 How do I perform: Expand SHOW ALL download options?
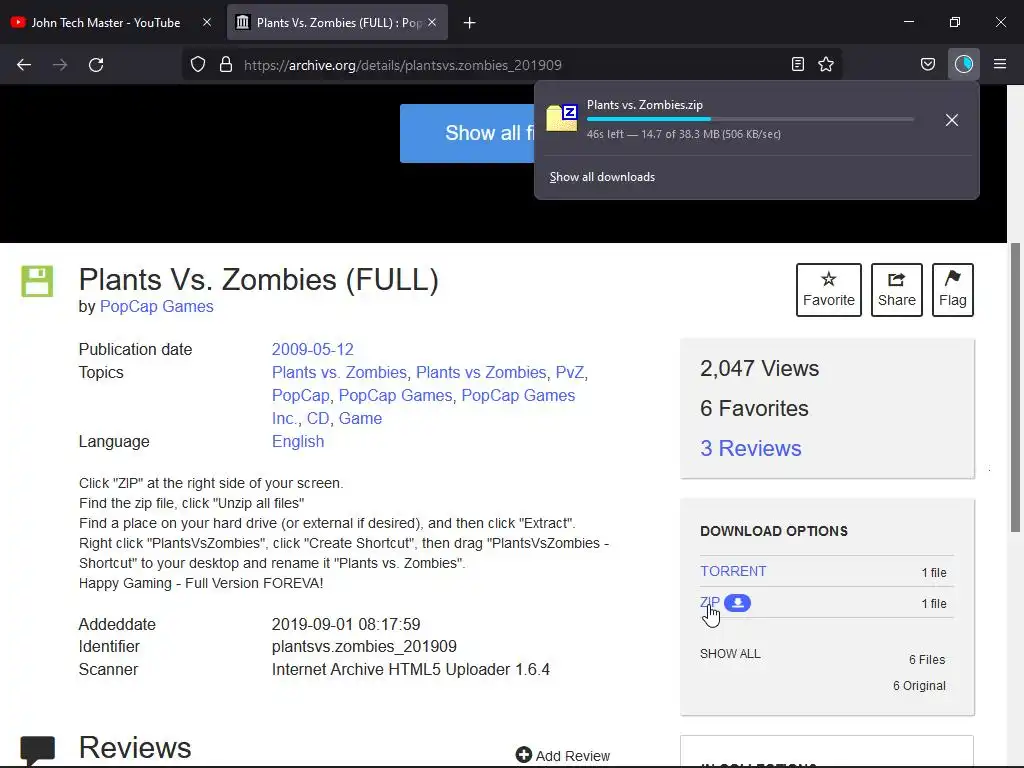pos(730,654)
